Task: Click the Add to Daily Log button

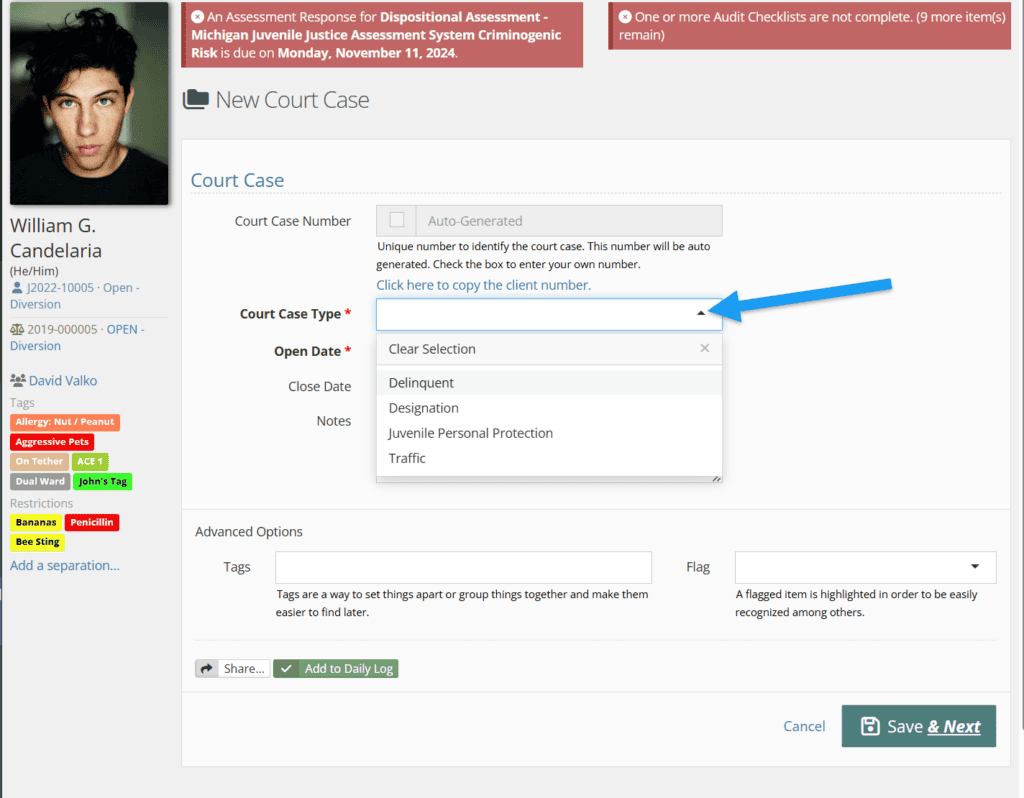Action: (336, 669)
